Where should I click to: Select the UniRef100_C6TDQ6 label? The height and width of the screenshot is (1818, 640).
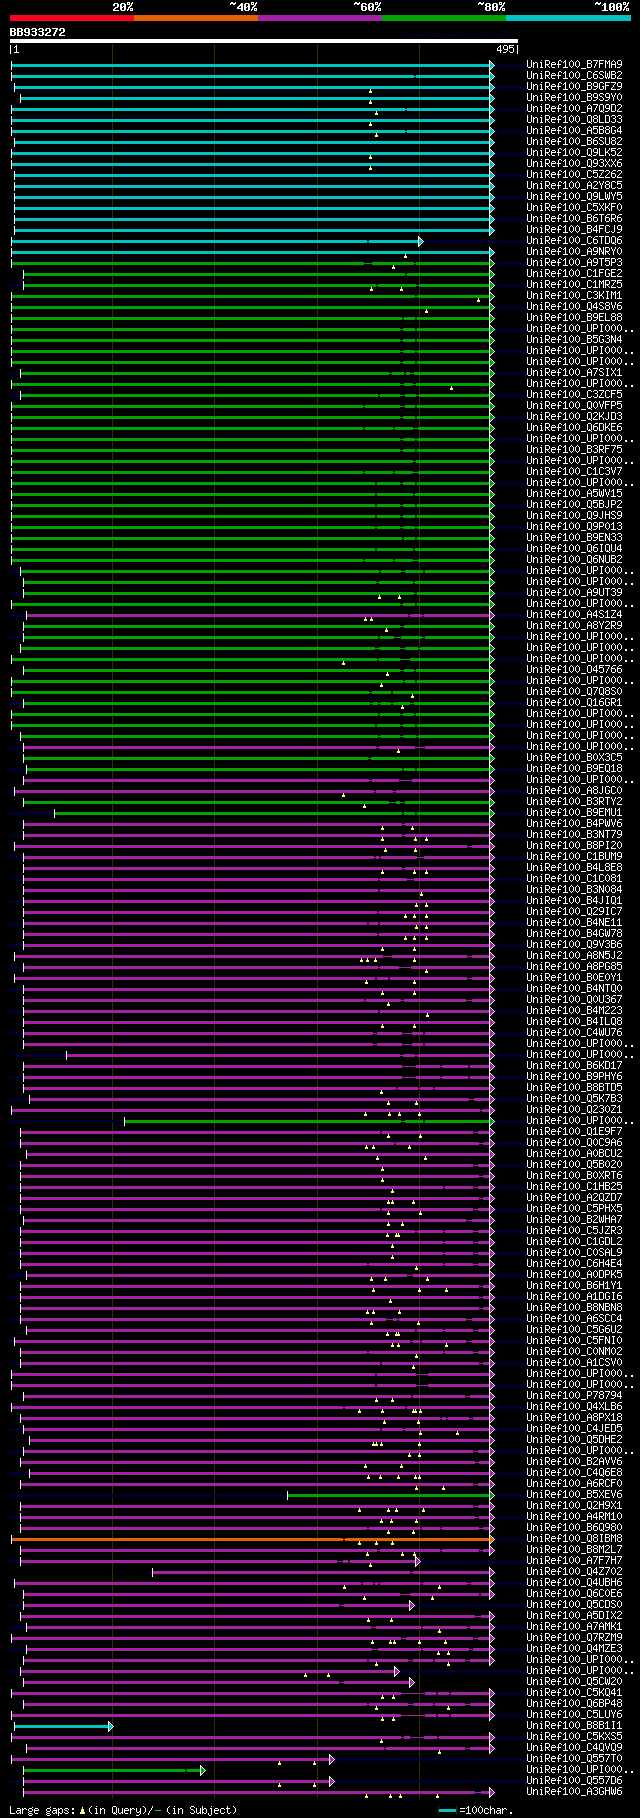tap(574, 240)
